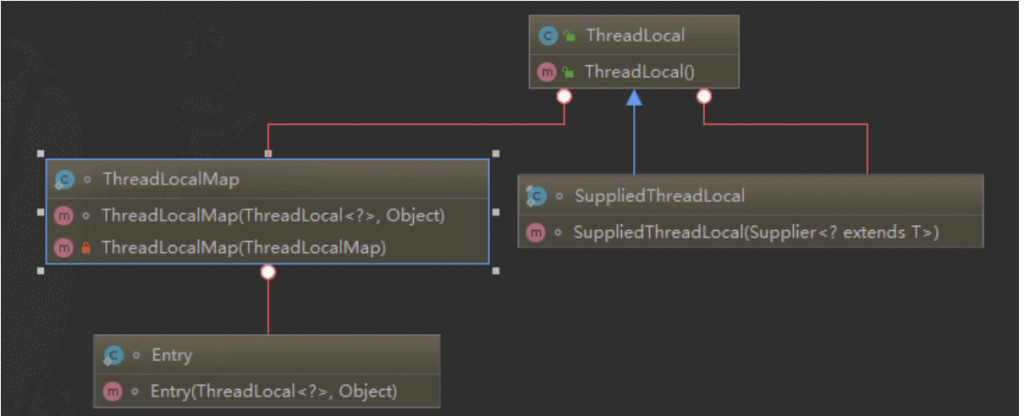Click the Entry class icon

click(114, 355)
